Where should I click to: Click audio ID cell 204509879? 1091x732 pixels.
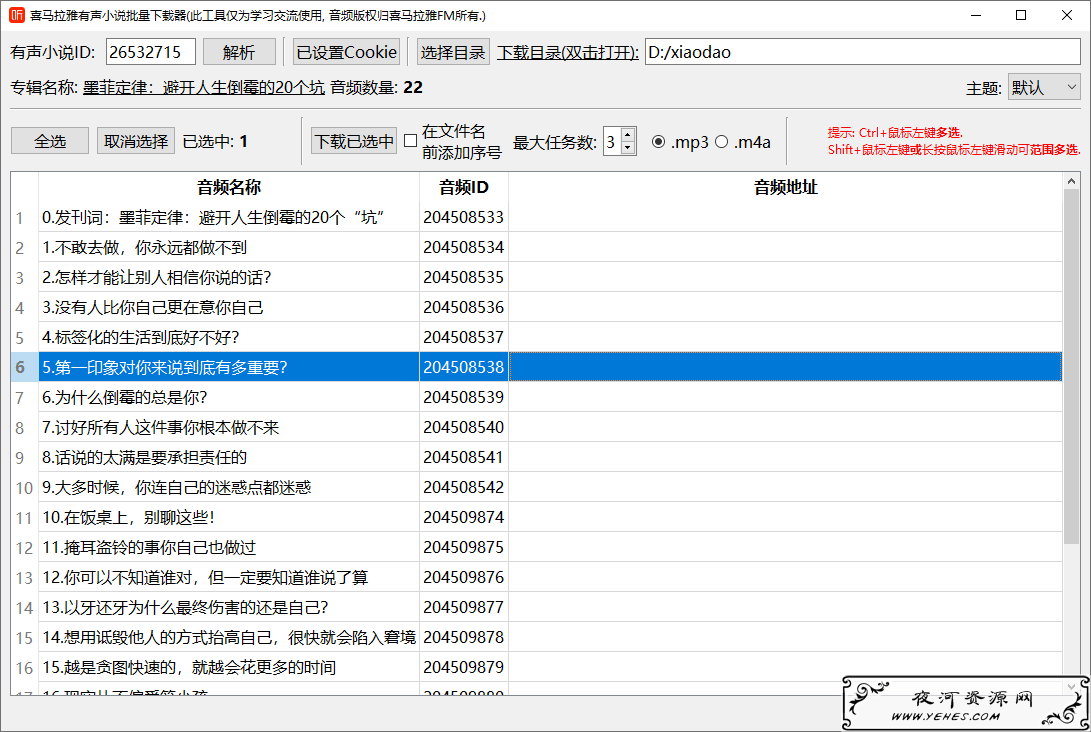coord(464,667)
